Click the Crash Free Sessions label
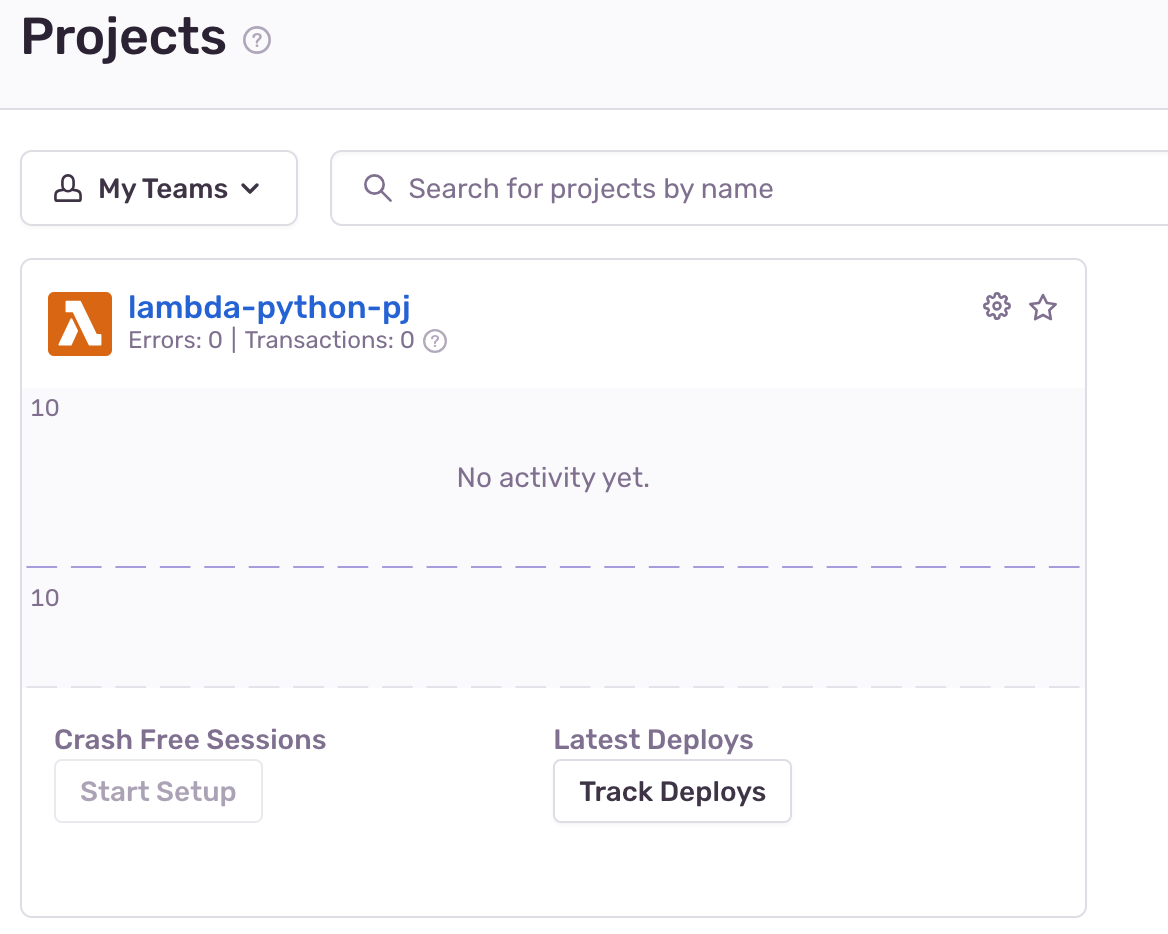The image size is (1168, 934). 190,740
